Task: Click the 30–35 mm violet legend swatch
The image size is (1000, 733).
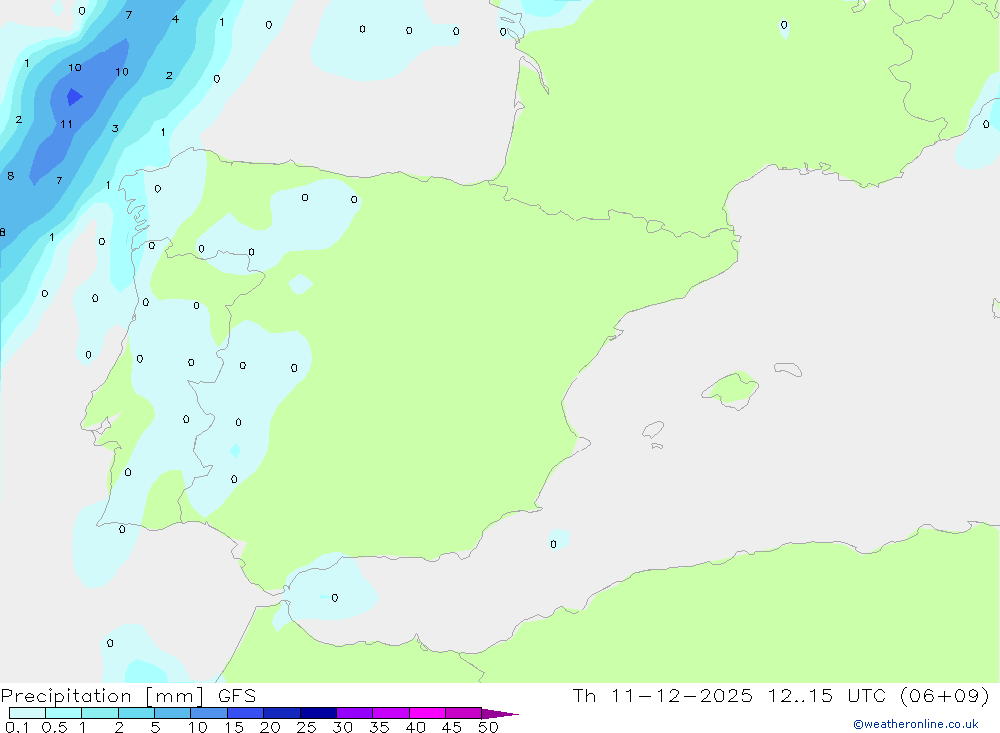Action: point(355,713)
